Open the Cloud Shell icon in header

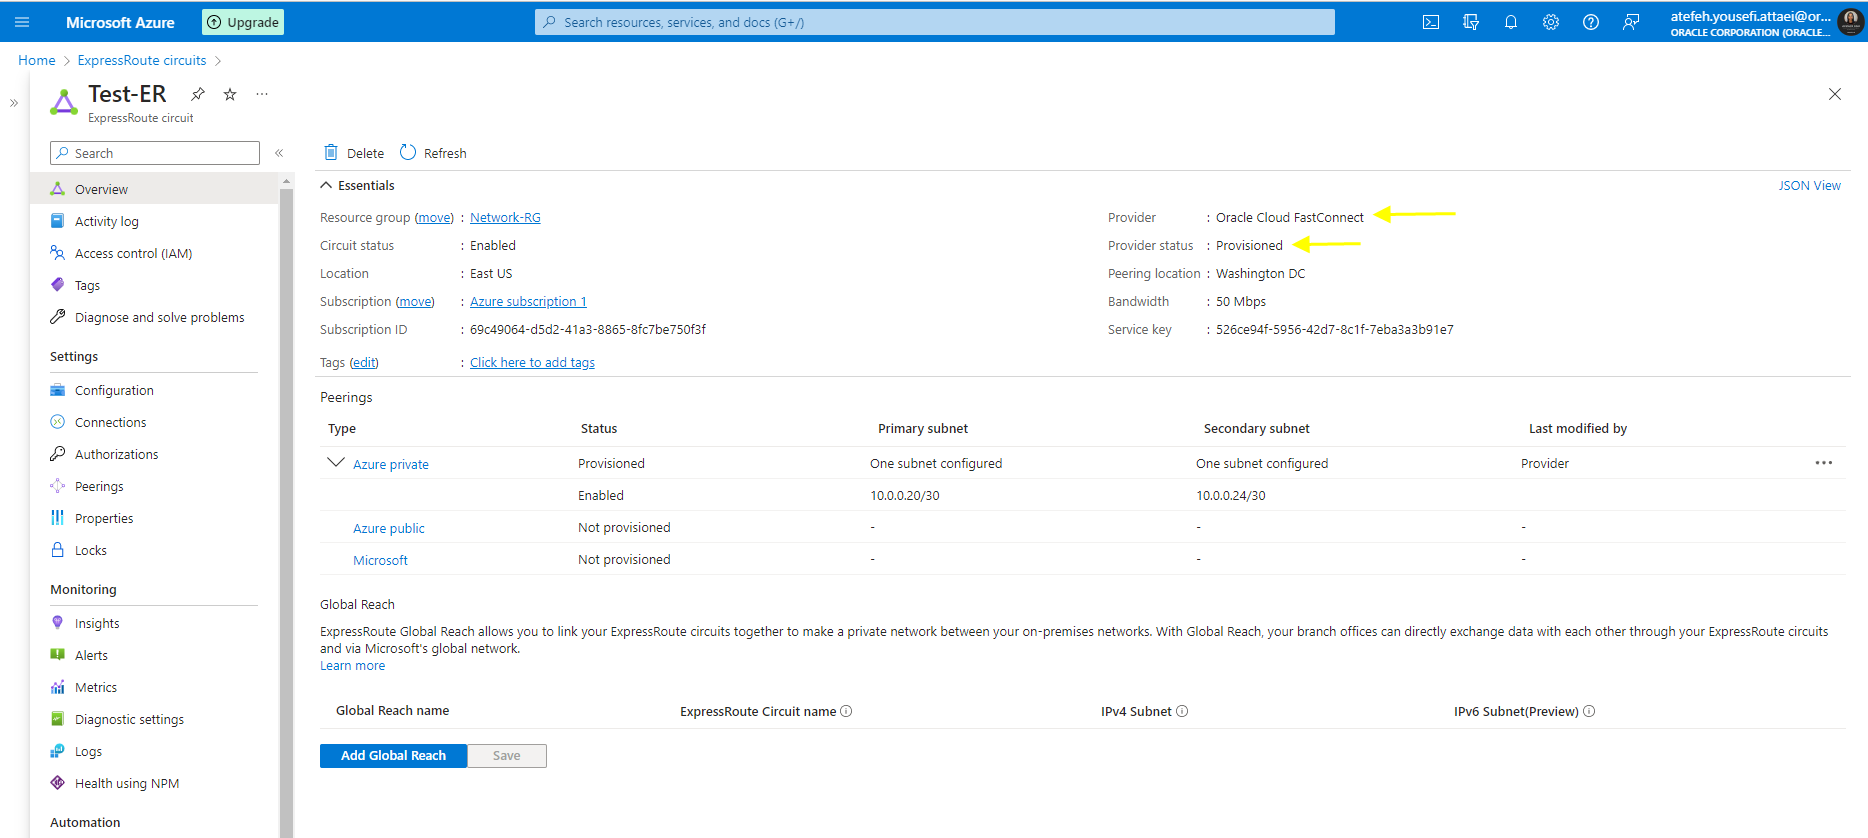(1431, 22)
